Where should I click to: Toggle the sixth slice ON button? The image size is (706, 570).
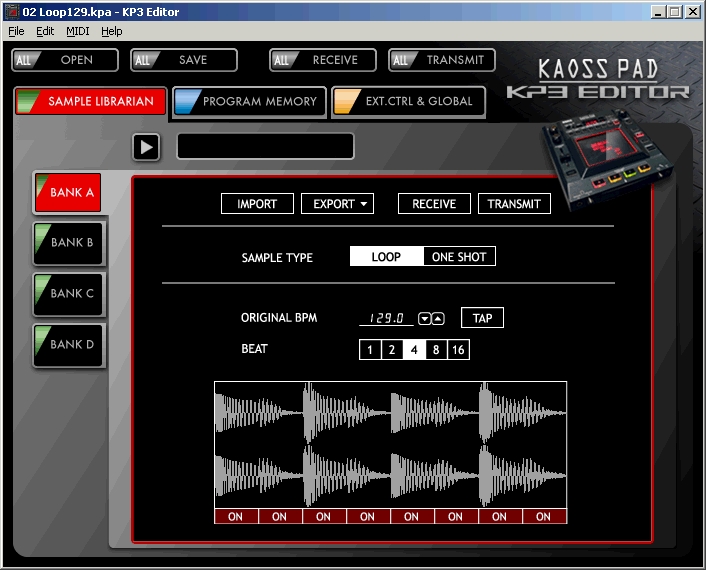pos(456,516)
